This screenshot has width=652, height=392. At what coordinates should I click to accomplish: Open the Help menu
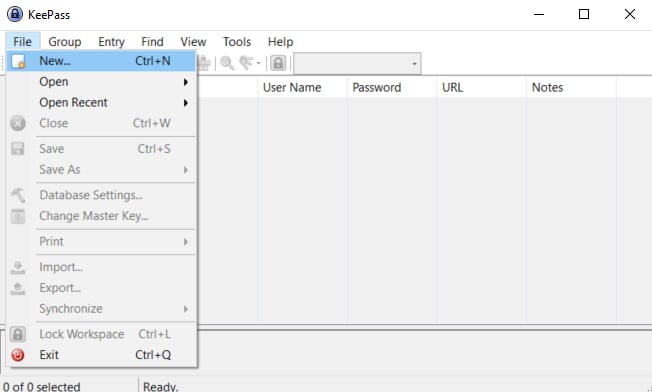point(281,42)
